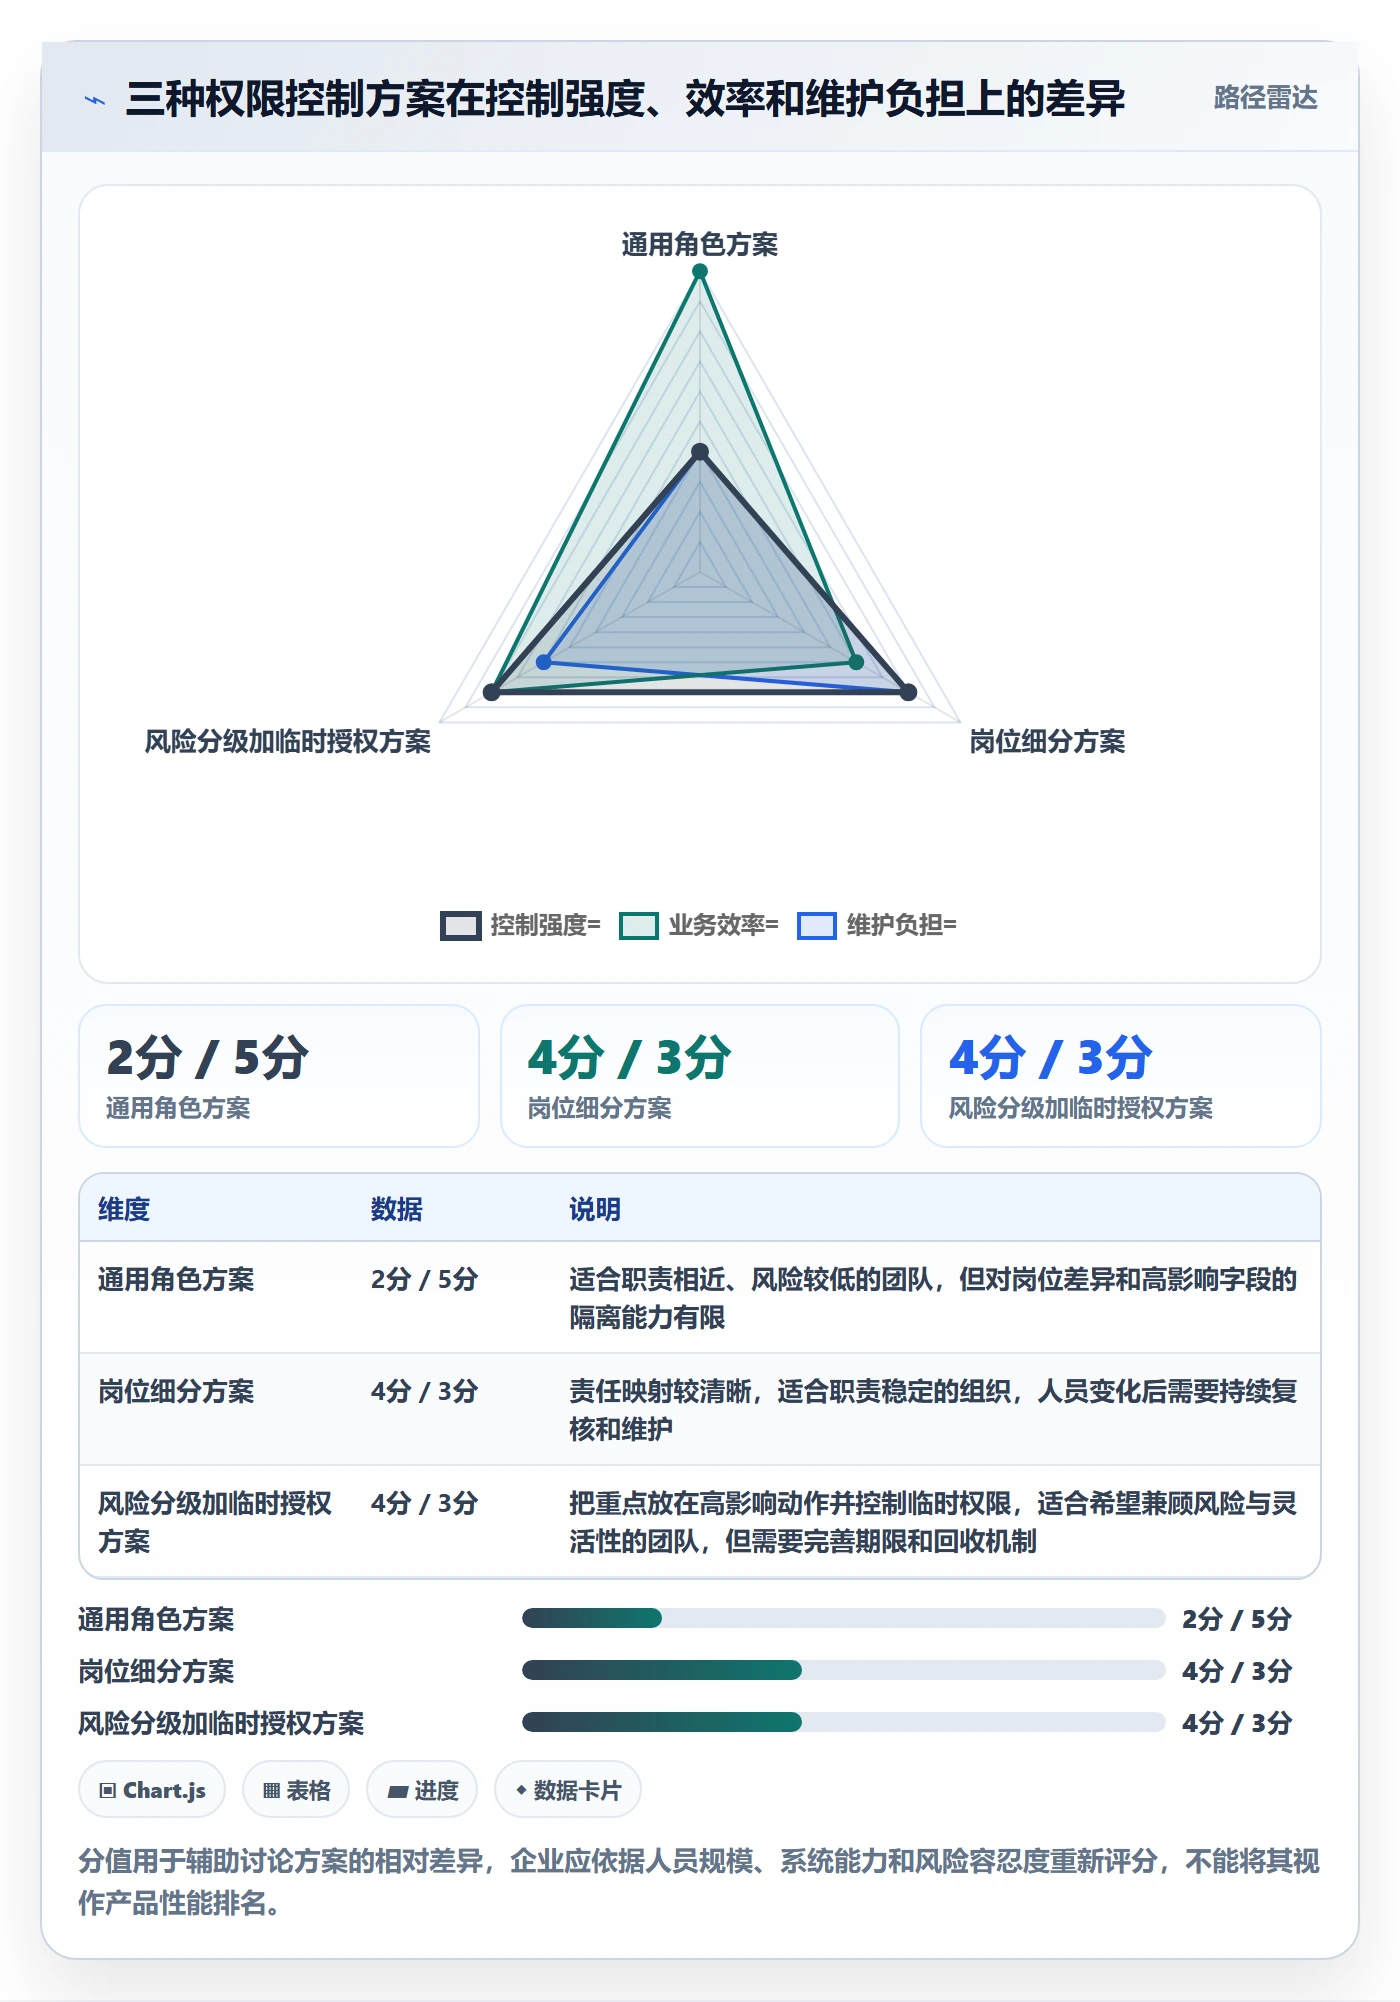Screen dimensions: 1400x2002
Task: Click the 维度 column header
Action: (124, 1209)
